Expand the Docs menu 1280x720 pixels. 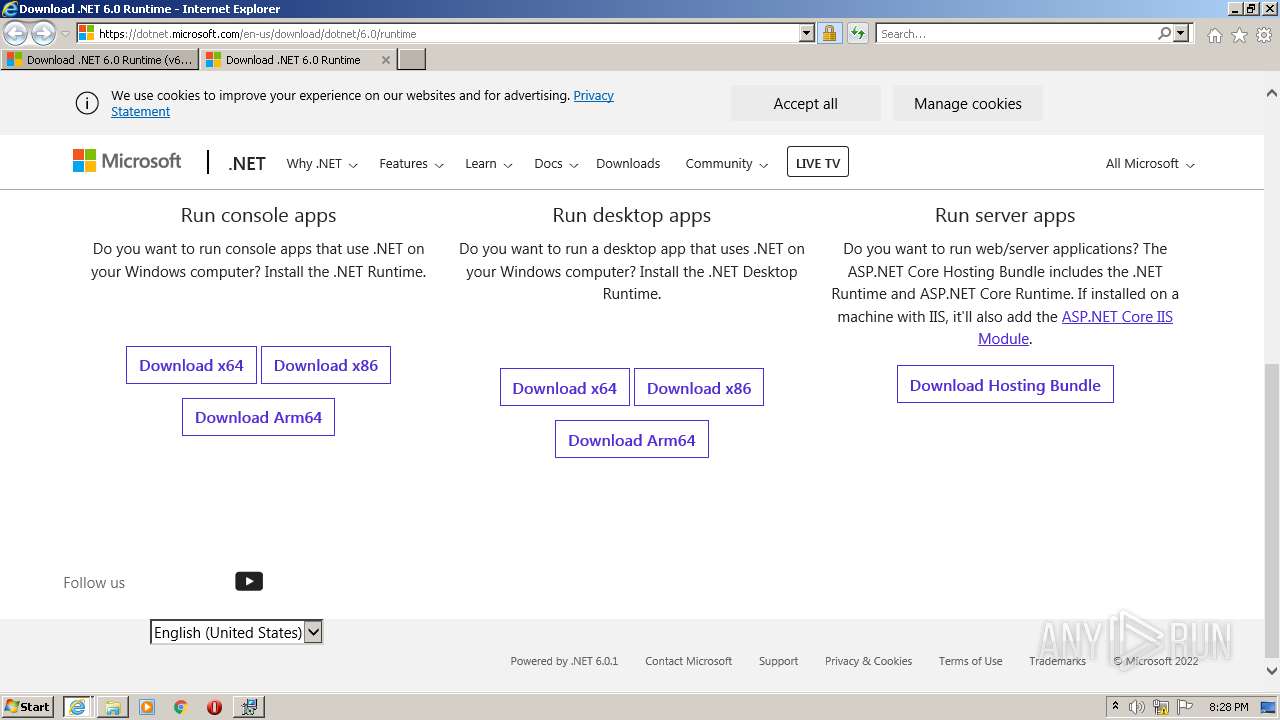pyautogui.click(x=556, y=163)
